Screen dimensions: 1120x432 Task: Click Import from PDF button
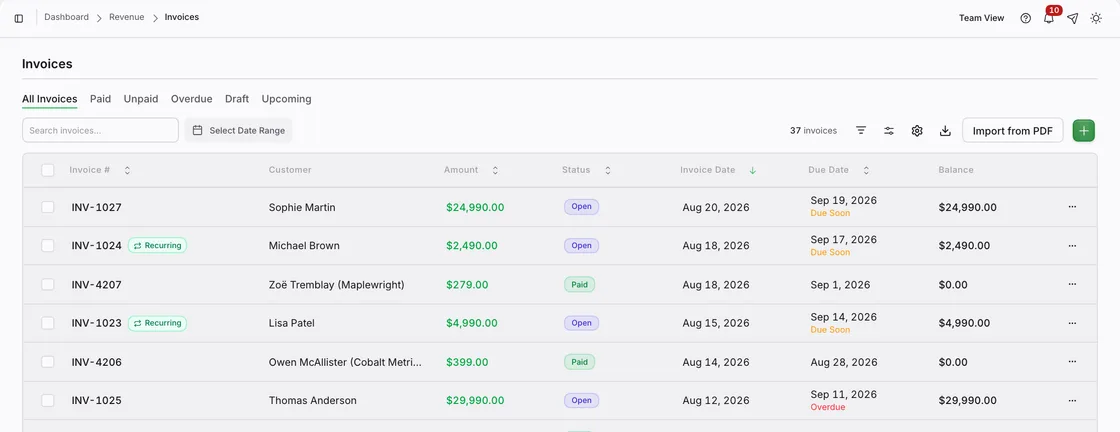pos(1013,131)
